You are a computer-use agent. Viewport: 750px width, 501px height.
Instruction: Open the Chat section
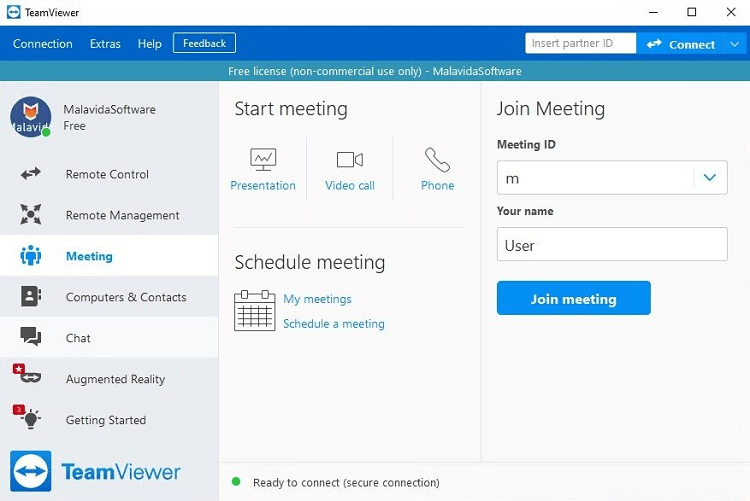(109, 337)
